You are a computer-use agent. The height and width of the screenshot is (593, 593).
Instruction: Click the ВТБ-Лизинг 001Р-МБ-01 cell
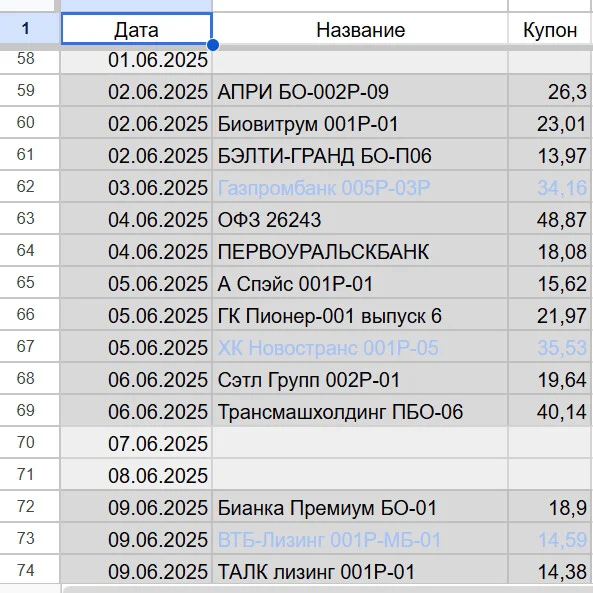[360, 539]
